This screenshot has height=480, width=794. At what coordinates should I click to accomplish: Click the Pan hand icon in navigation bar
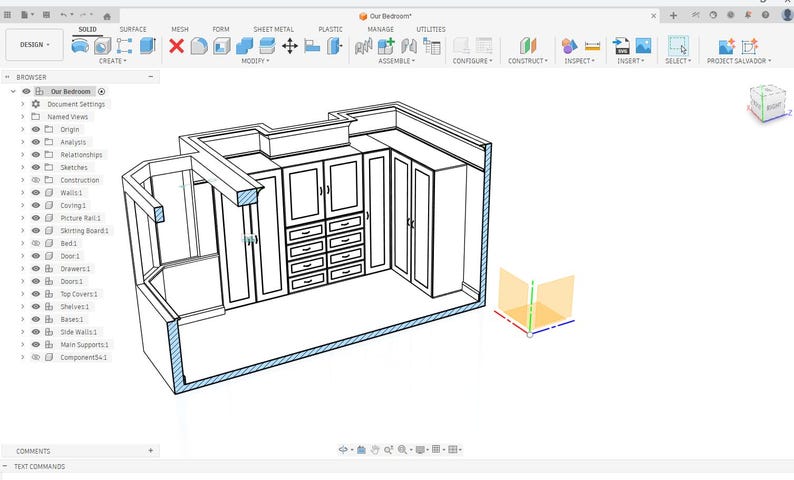[375, 450]
